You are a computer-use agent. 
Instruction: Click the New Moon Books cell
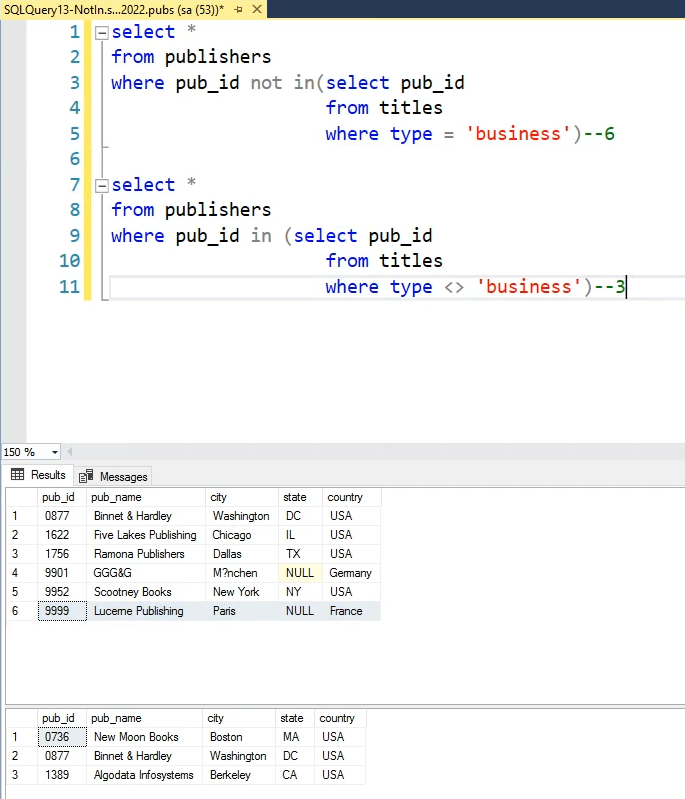point(145,737)
